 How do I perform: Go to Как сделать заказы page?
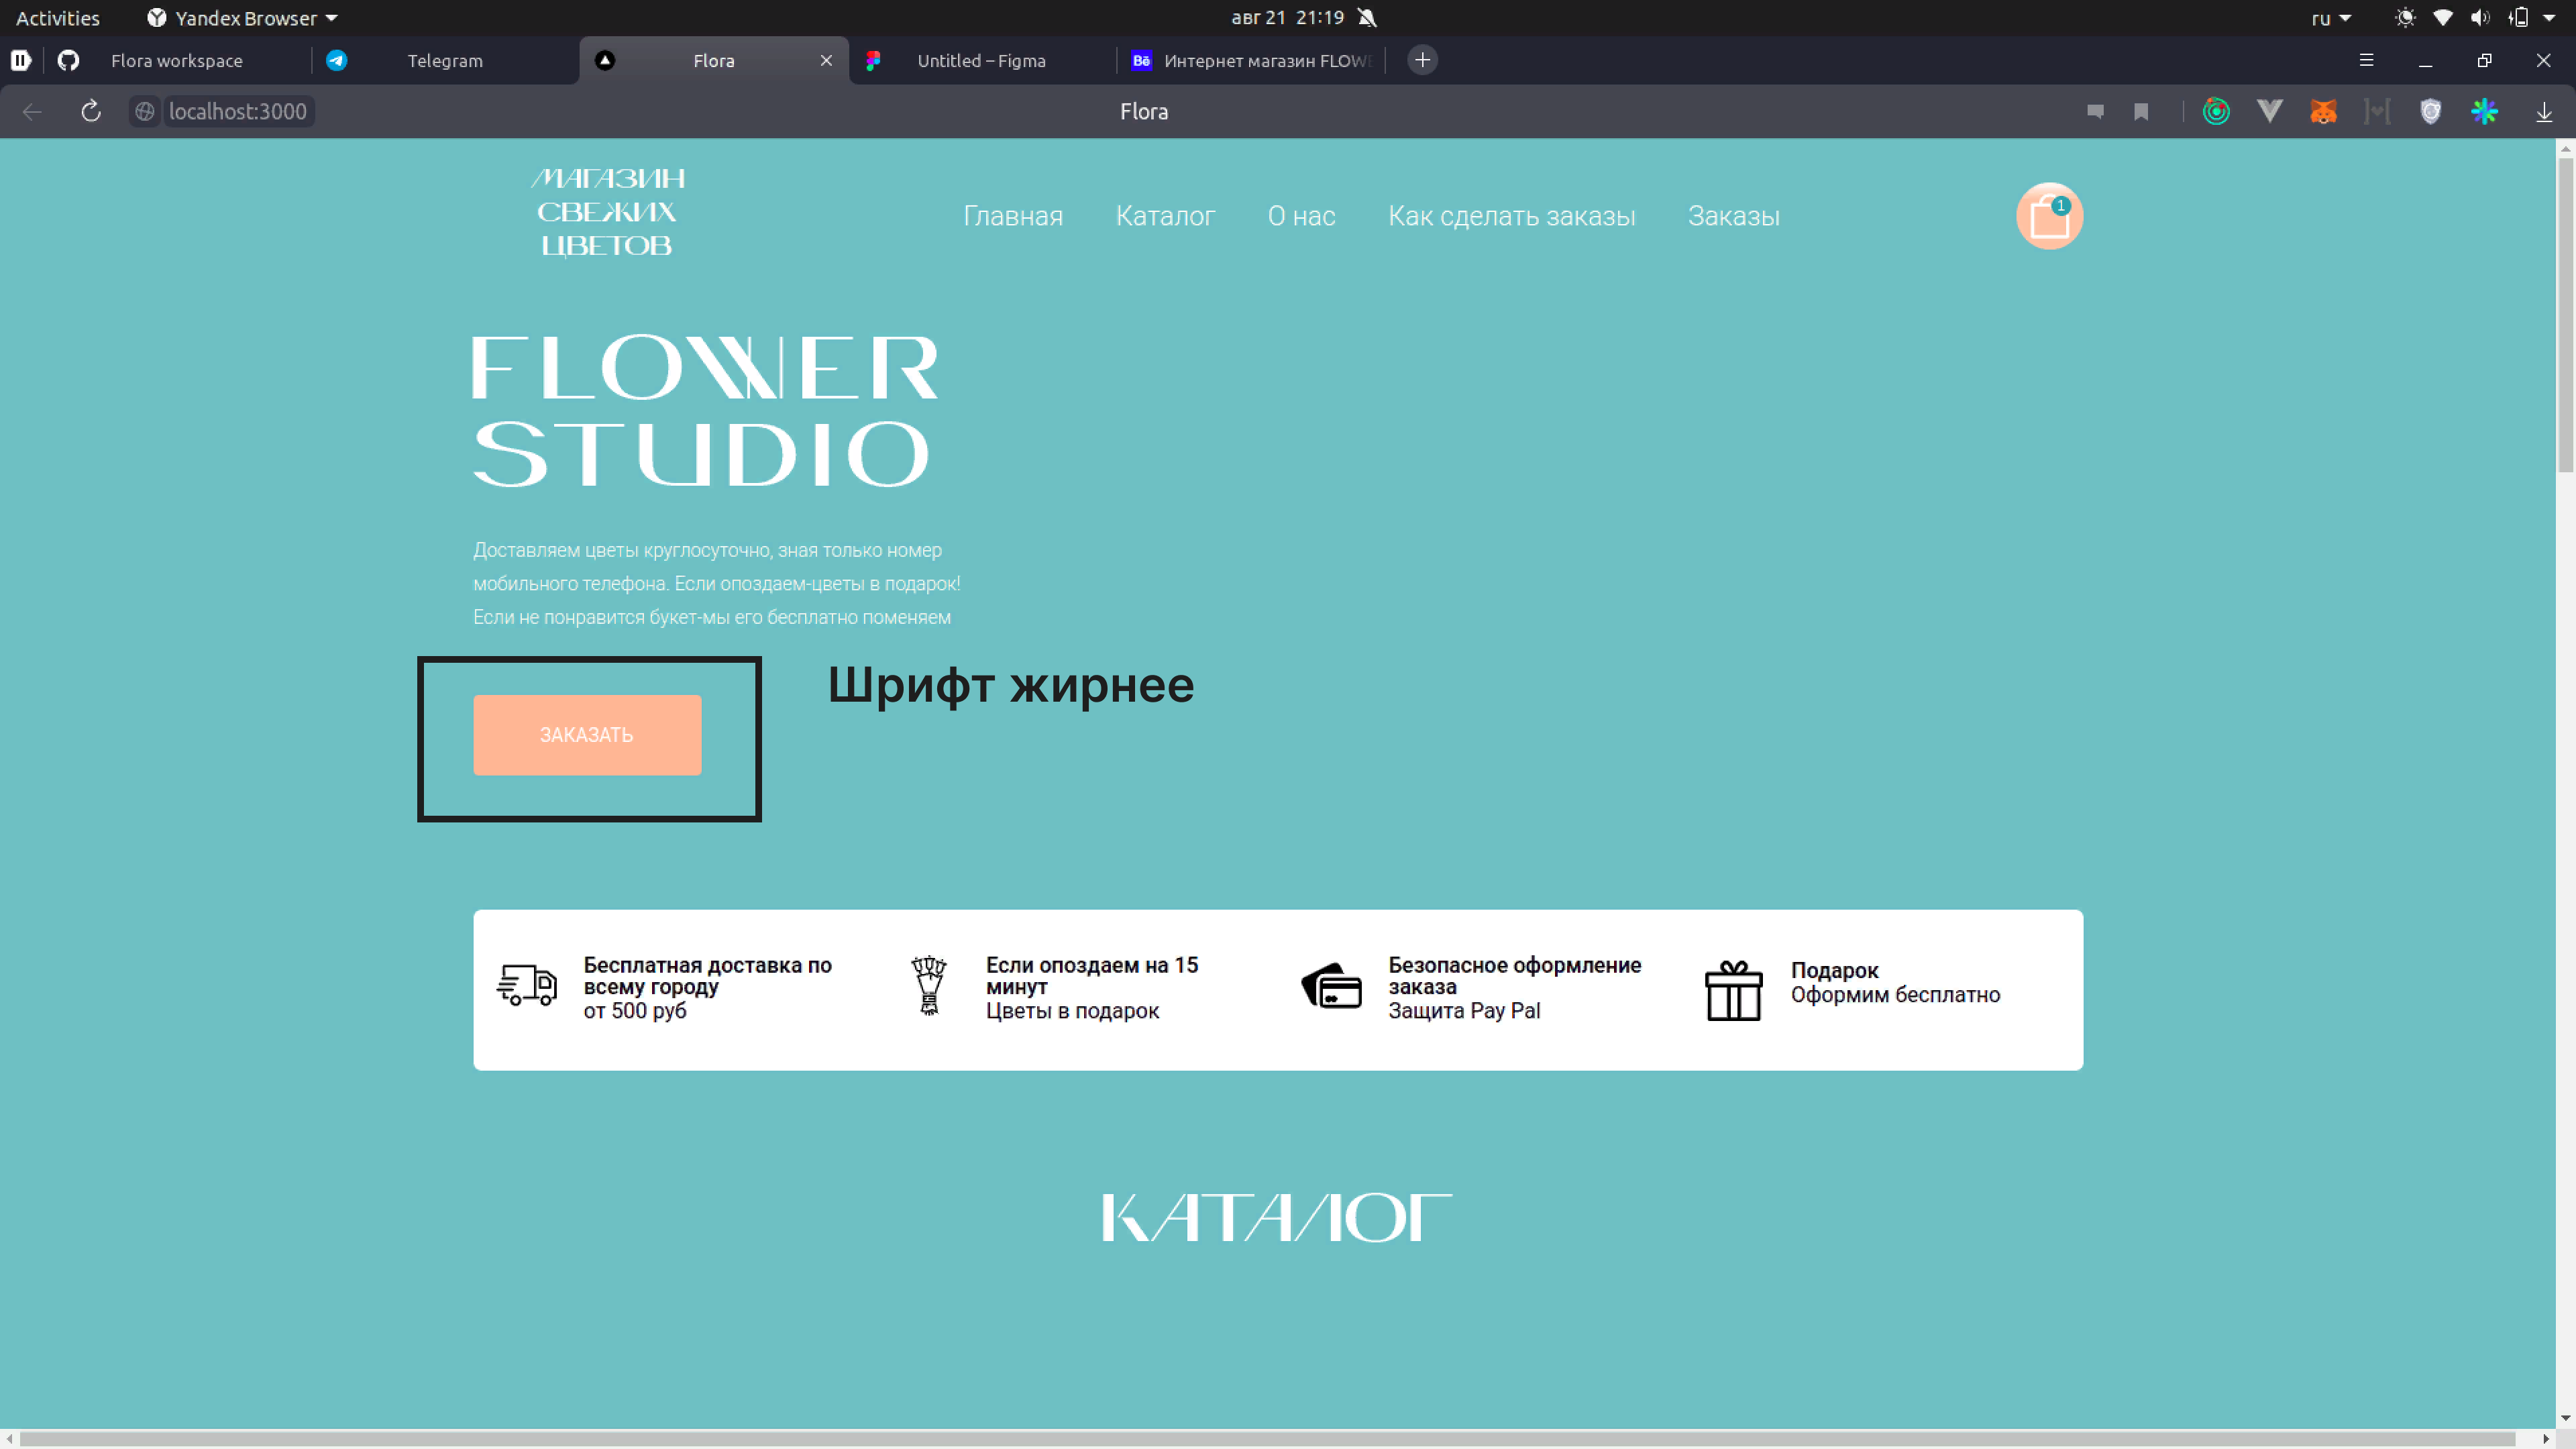[1511, 216]
